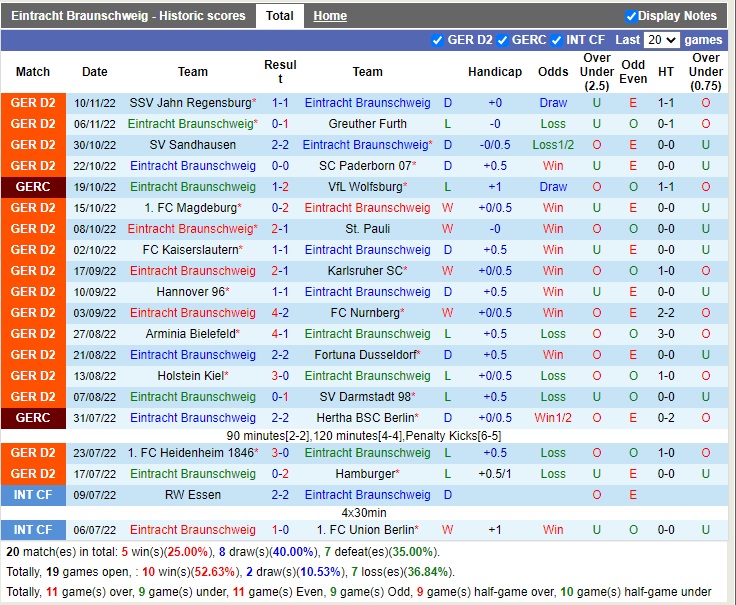Open the 0-2 result on 15/10/22
The image size is (736, 605).
280,208
